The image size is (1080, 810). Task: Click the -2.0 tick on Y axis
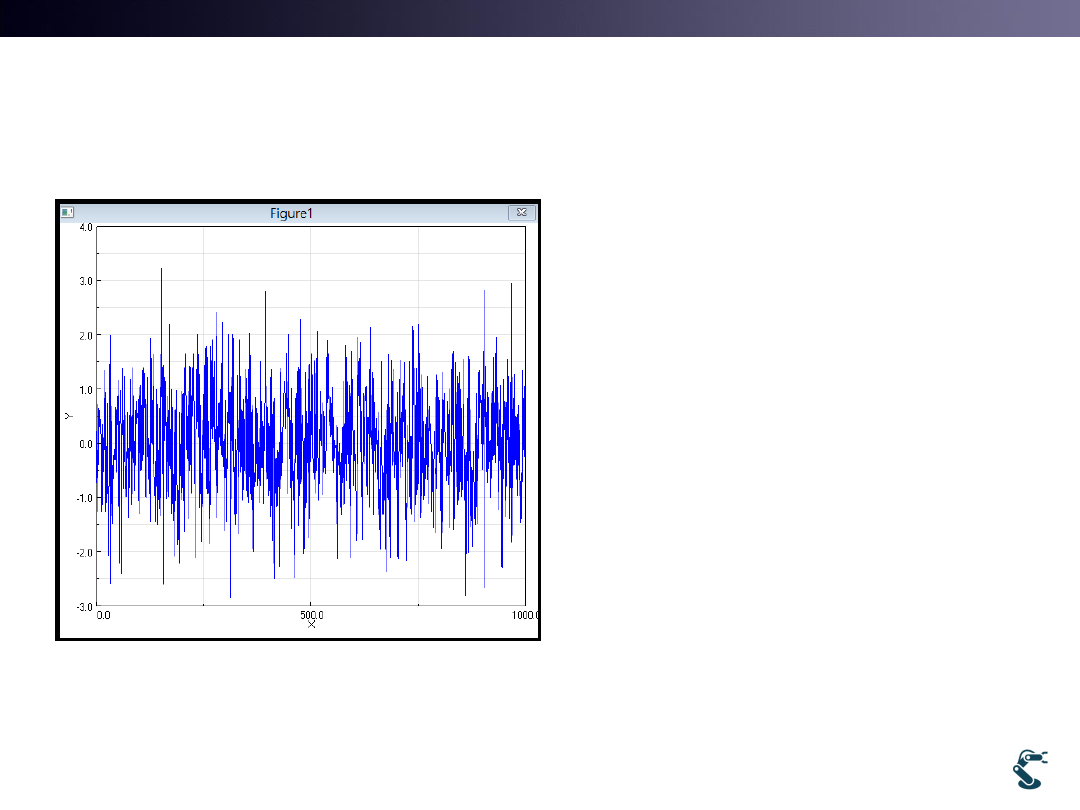click(84, 552)
